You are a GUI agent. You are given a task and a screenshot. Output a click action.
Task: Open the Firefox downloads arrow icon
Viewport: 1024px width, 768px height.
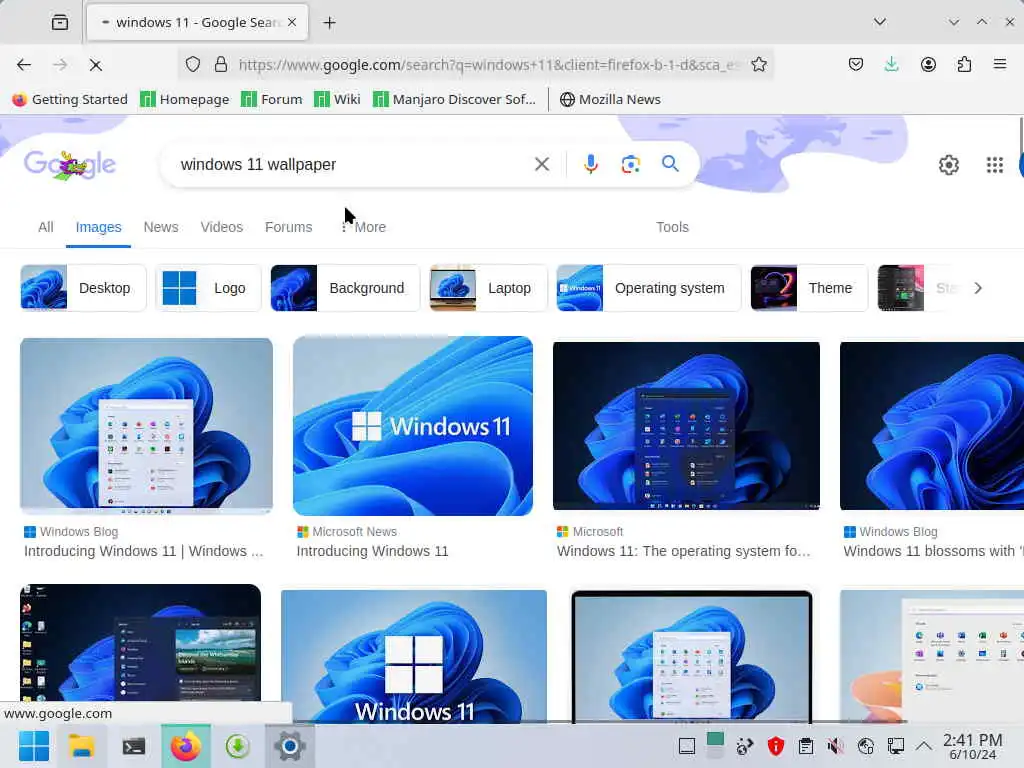891,64
